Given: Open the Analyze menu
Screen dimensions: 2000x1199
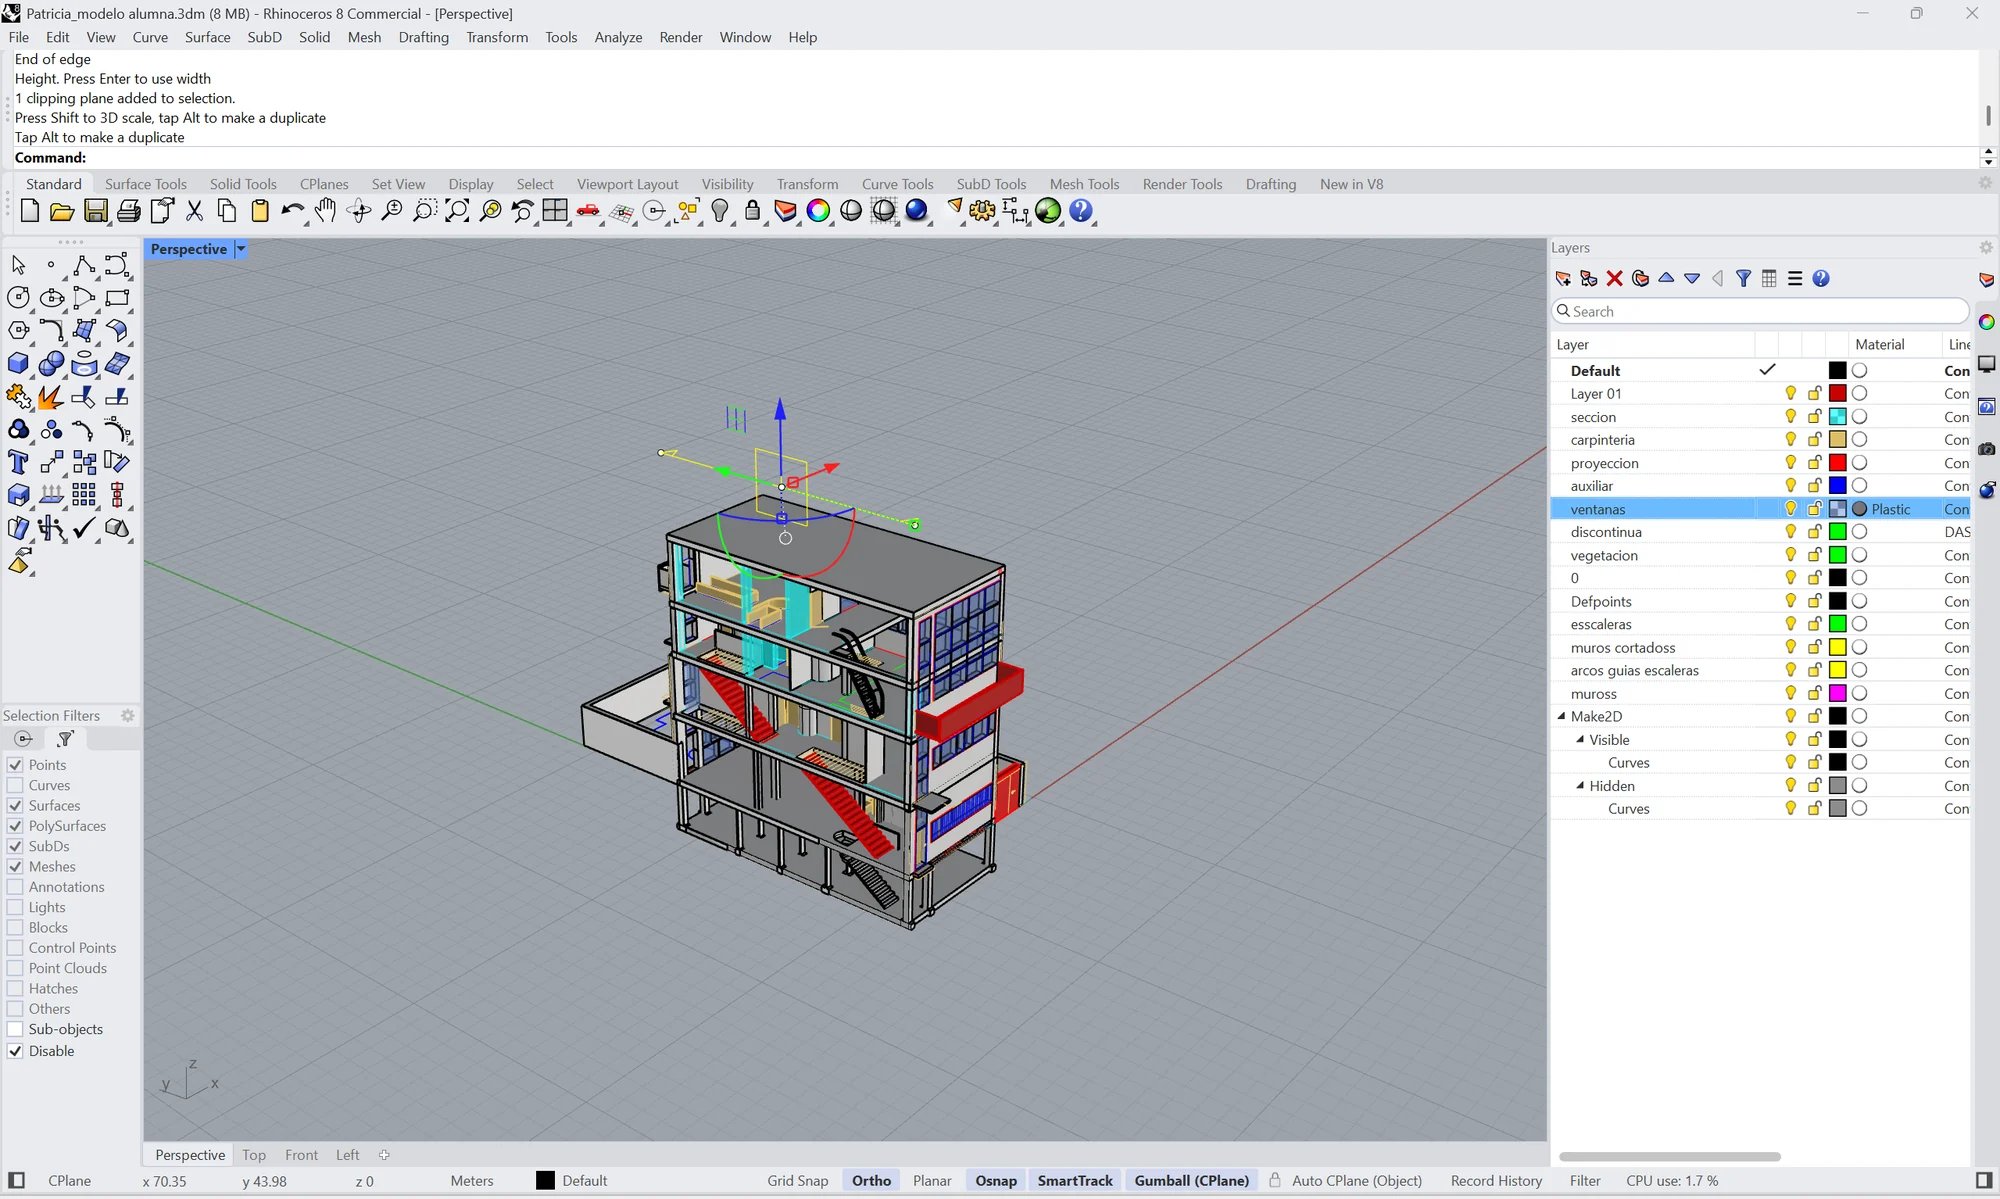Looking at the screenshot, I should pos(618,37).
